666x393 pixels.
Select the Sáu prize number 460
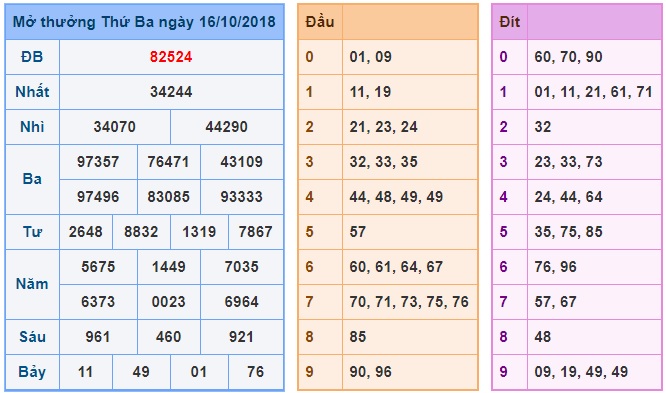click(169, 336)
